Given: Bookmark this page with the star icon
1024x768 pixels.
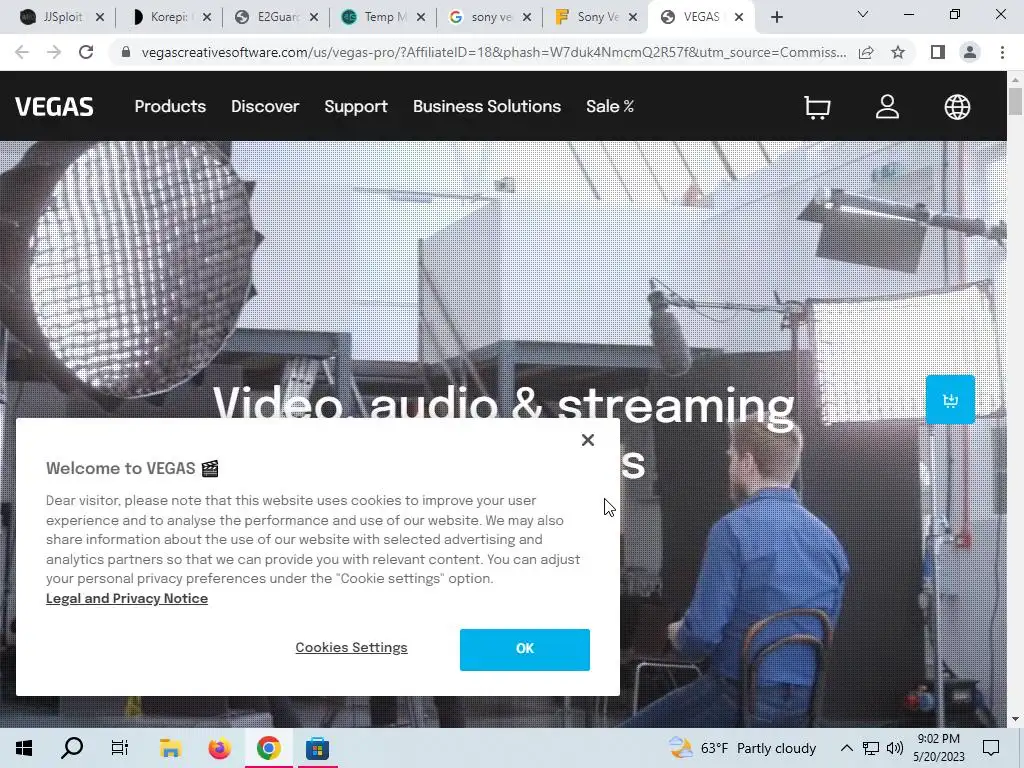Looking at the screenshot, I should [x=898, y=52].
